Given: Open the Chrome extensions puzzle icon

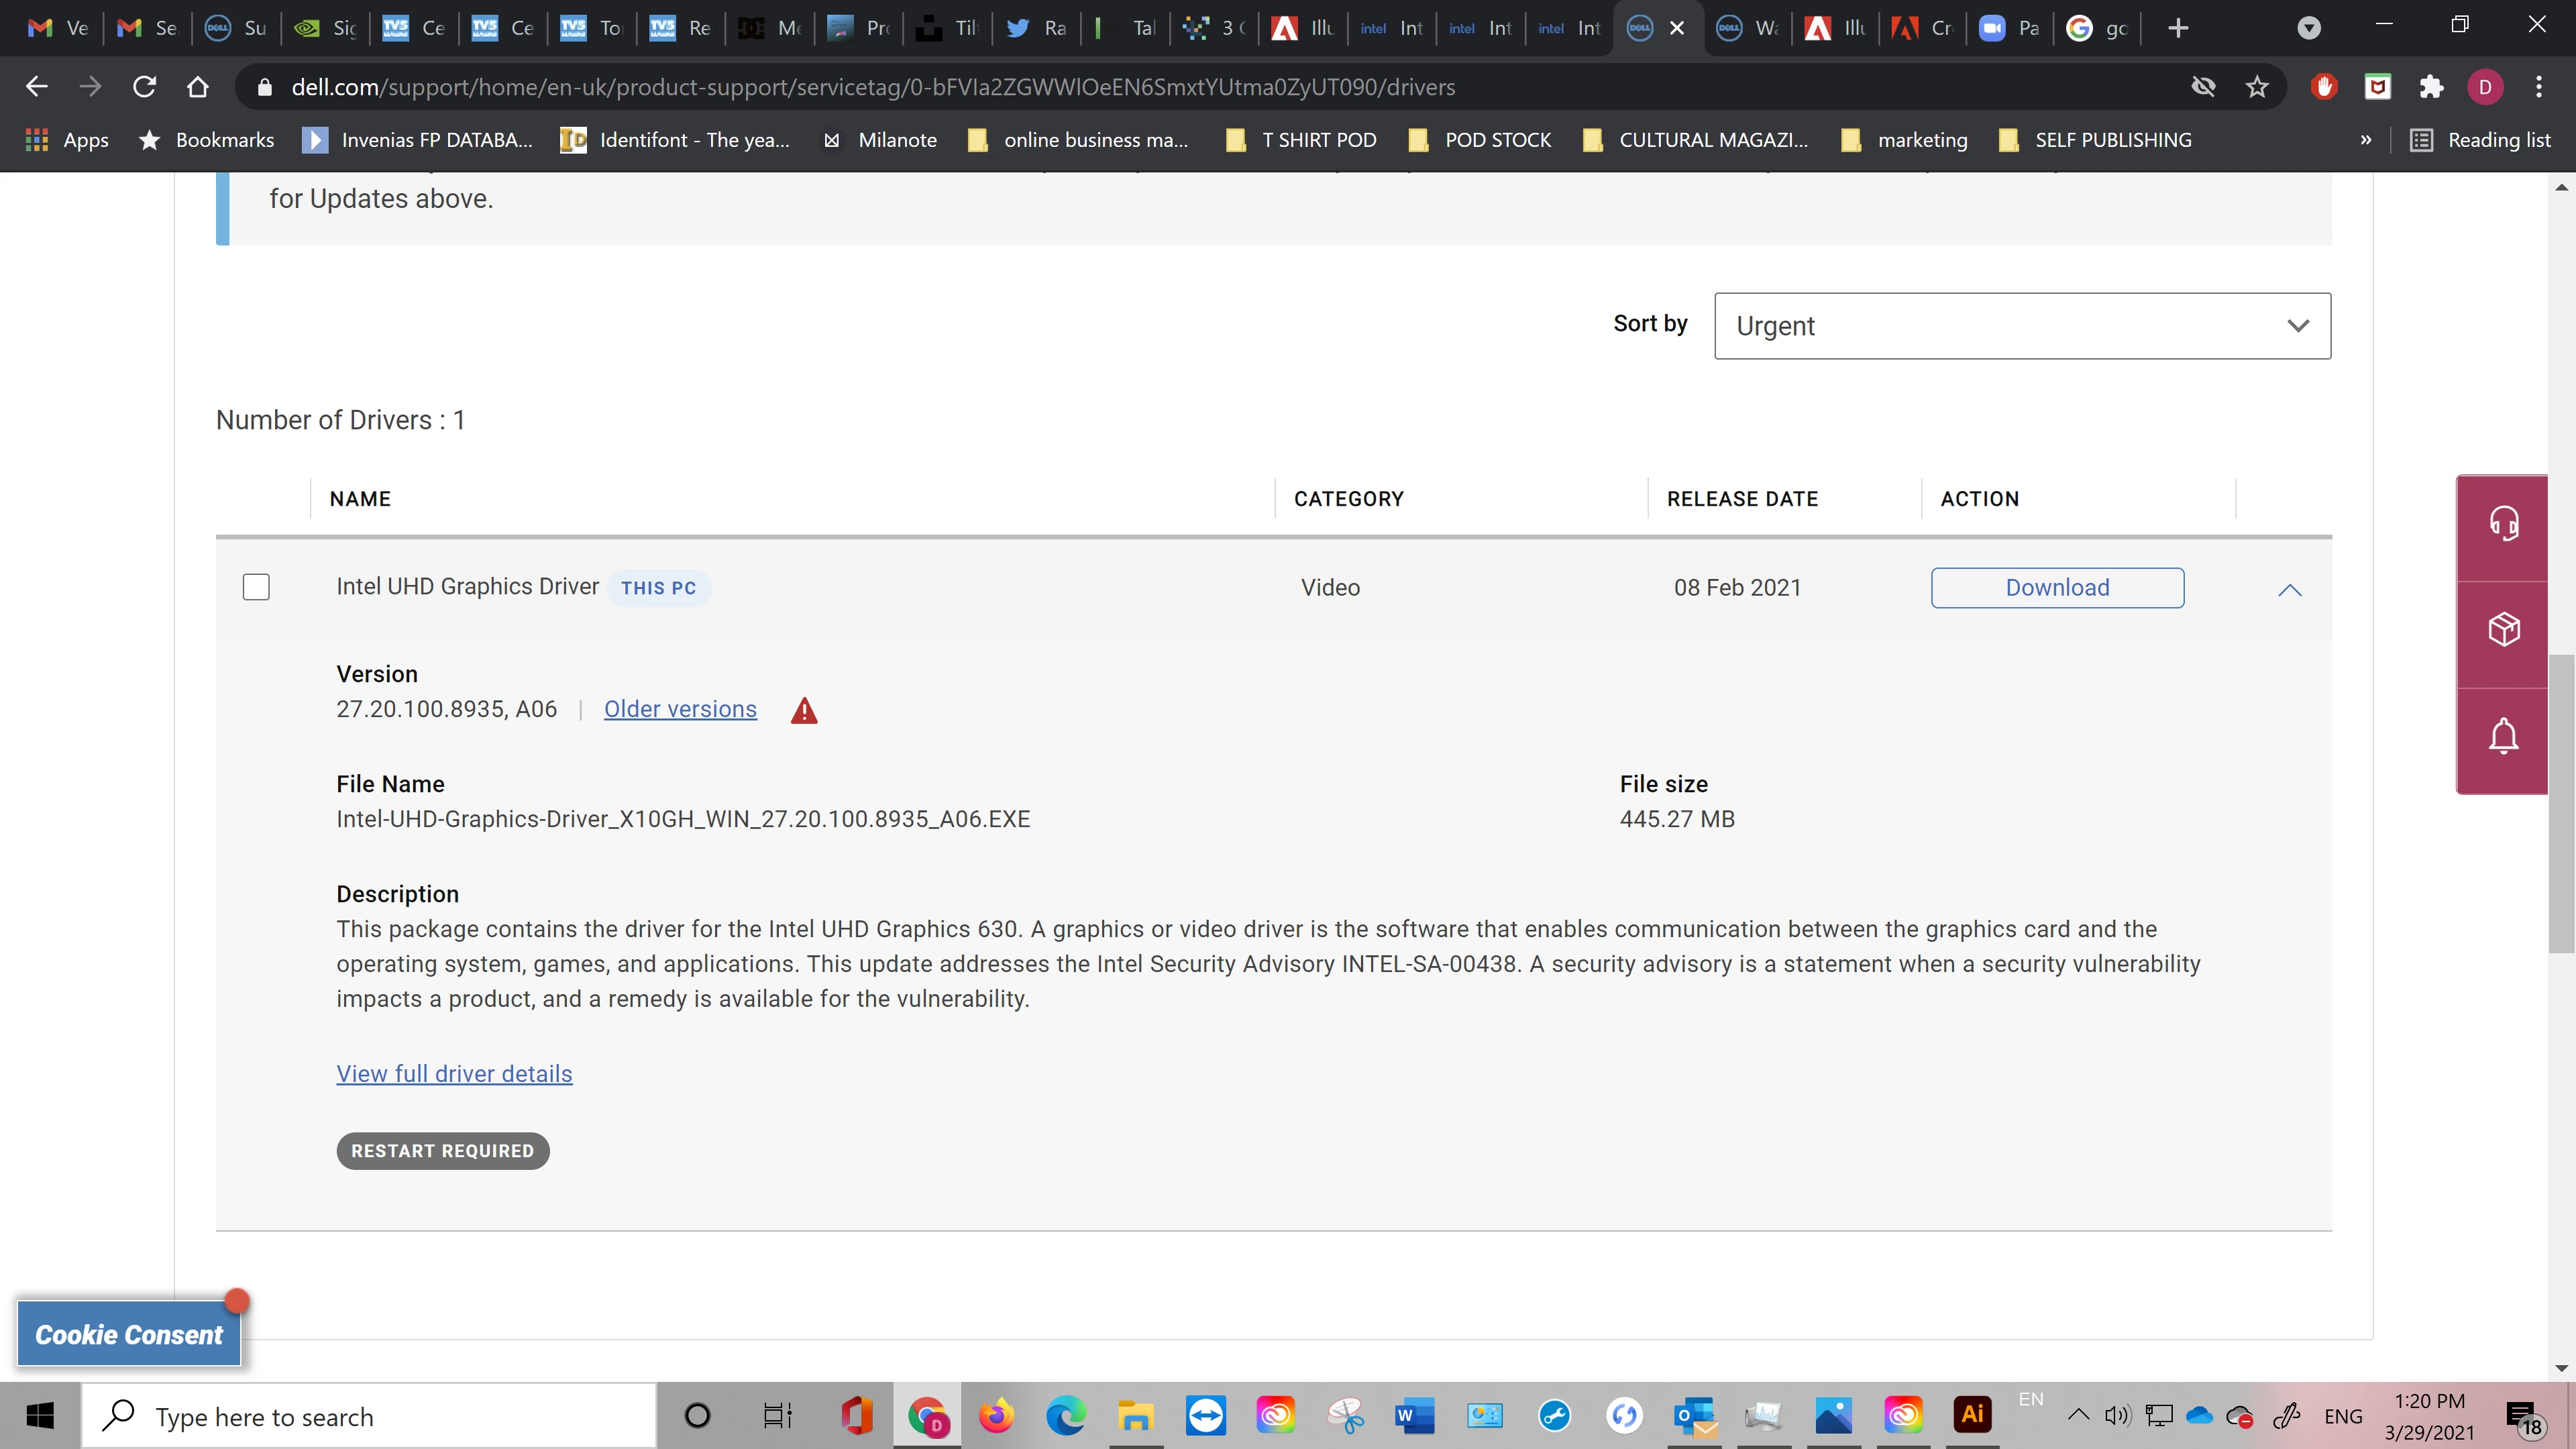Looking at the screenshot, I should pyautogui.click(x=2431, y=87).
